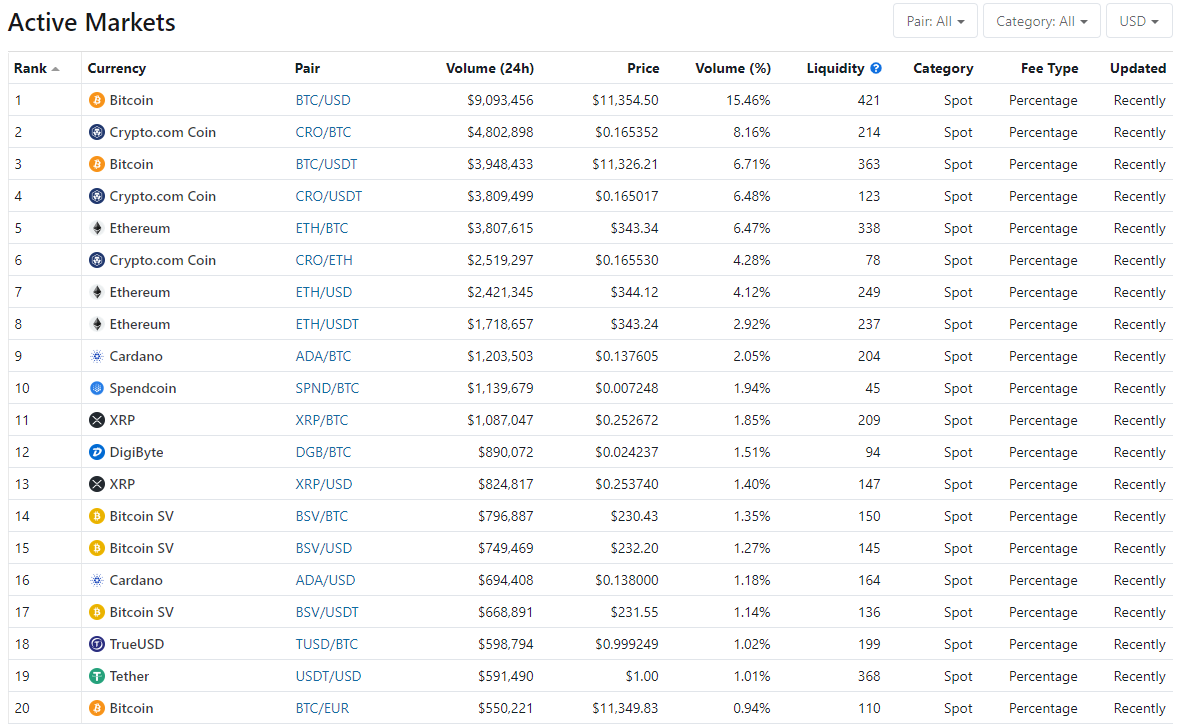Screen dimensions: 1182x724
Task: Click the XRP icon in XRP/USD row
Action: point(96,484)
